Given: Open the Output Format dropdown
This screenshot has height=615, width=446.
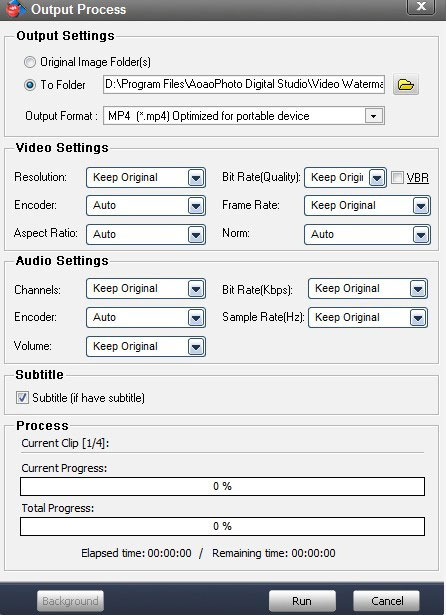Looking at the screenshot, I should (x=244, y=116).
